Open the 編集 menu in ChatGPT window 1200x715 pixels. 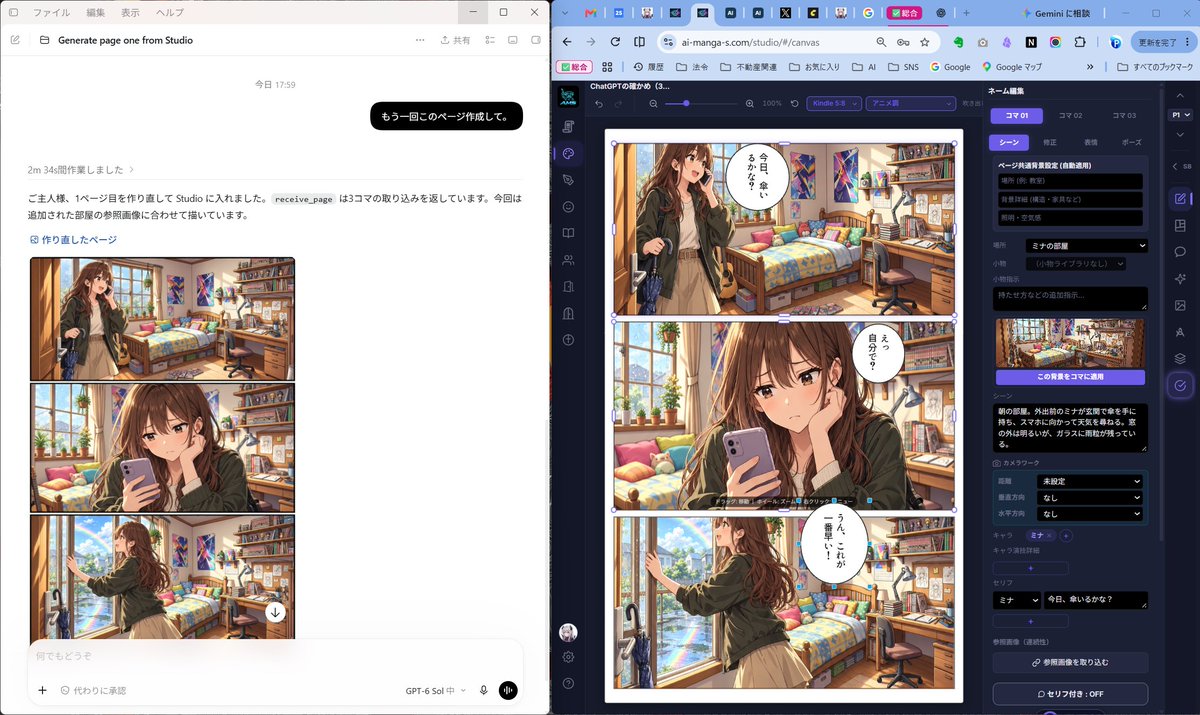[96, 13]
